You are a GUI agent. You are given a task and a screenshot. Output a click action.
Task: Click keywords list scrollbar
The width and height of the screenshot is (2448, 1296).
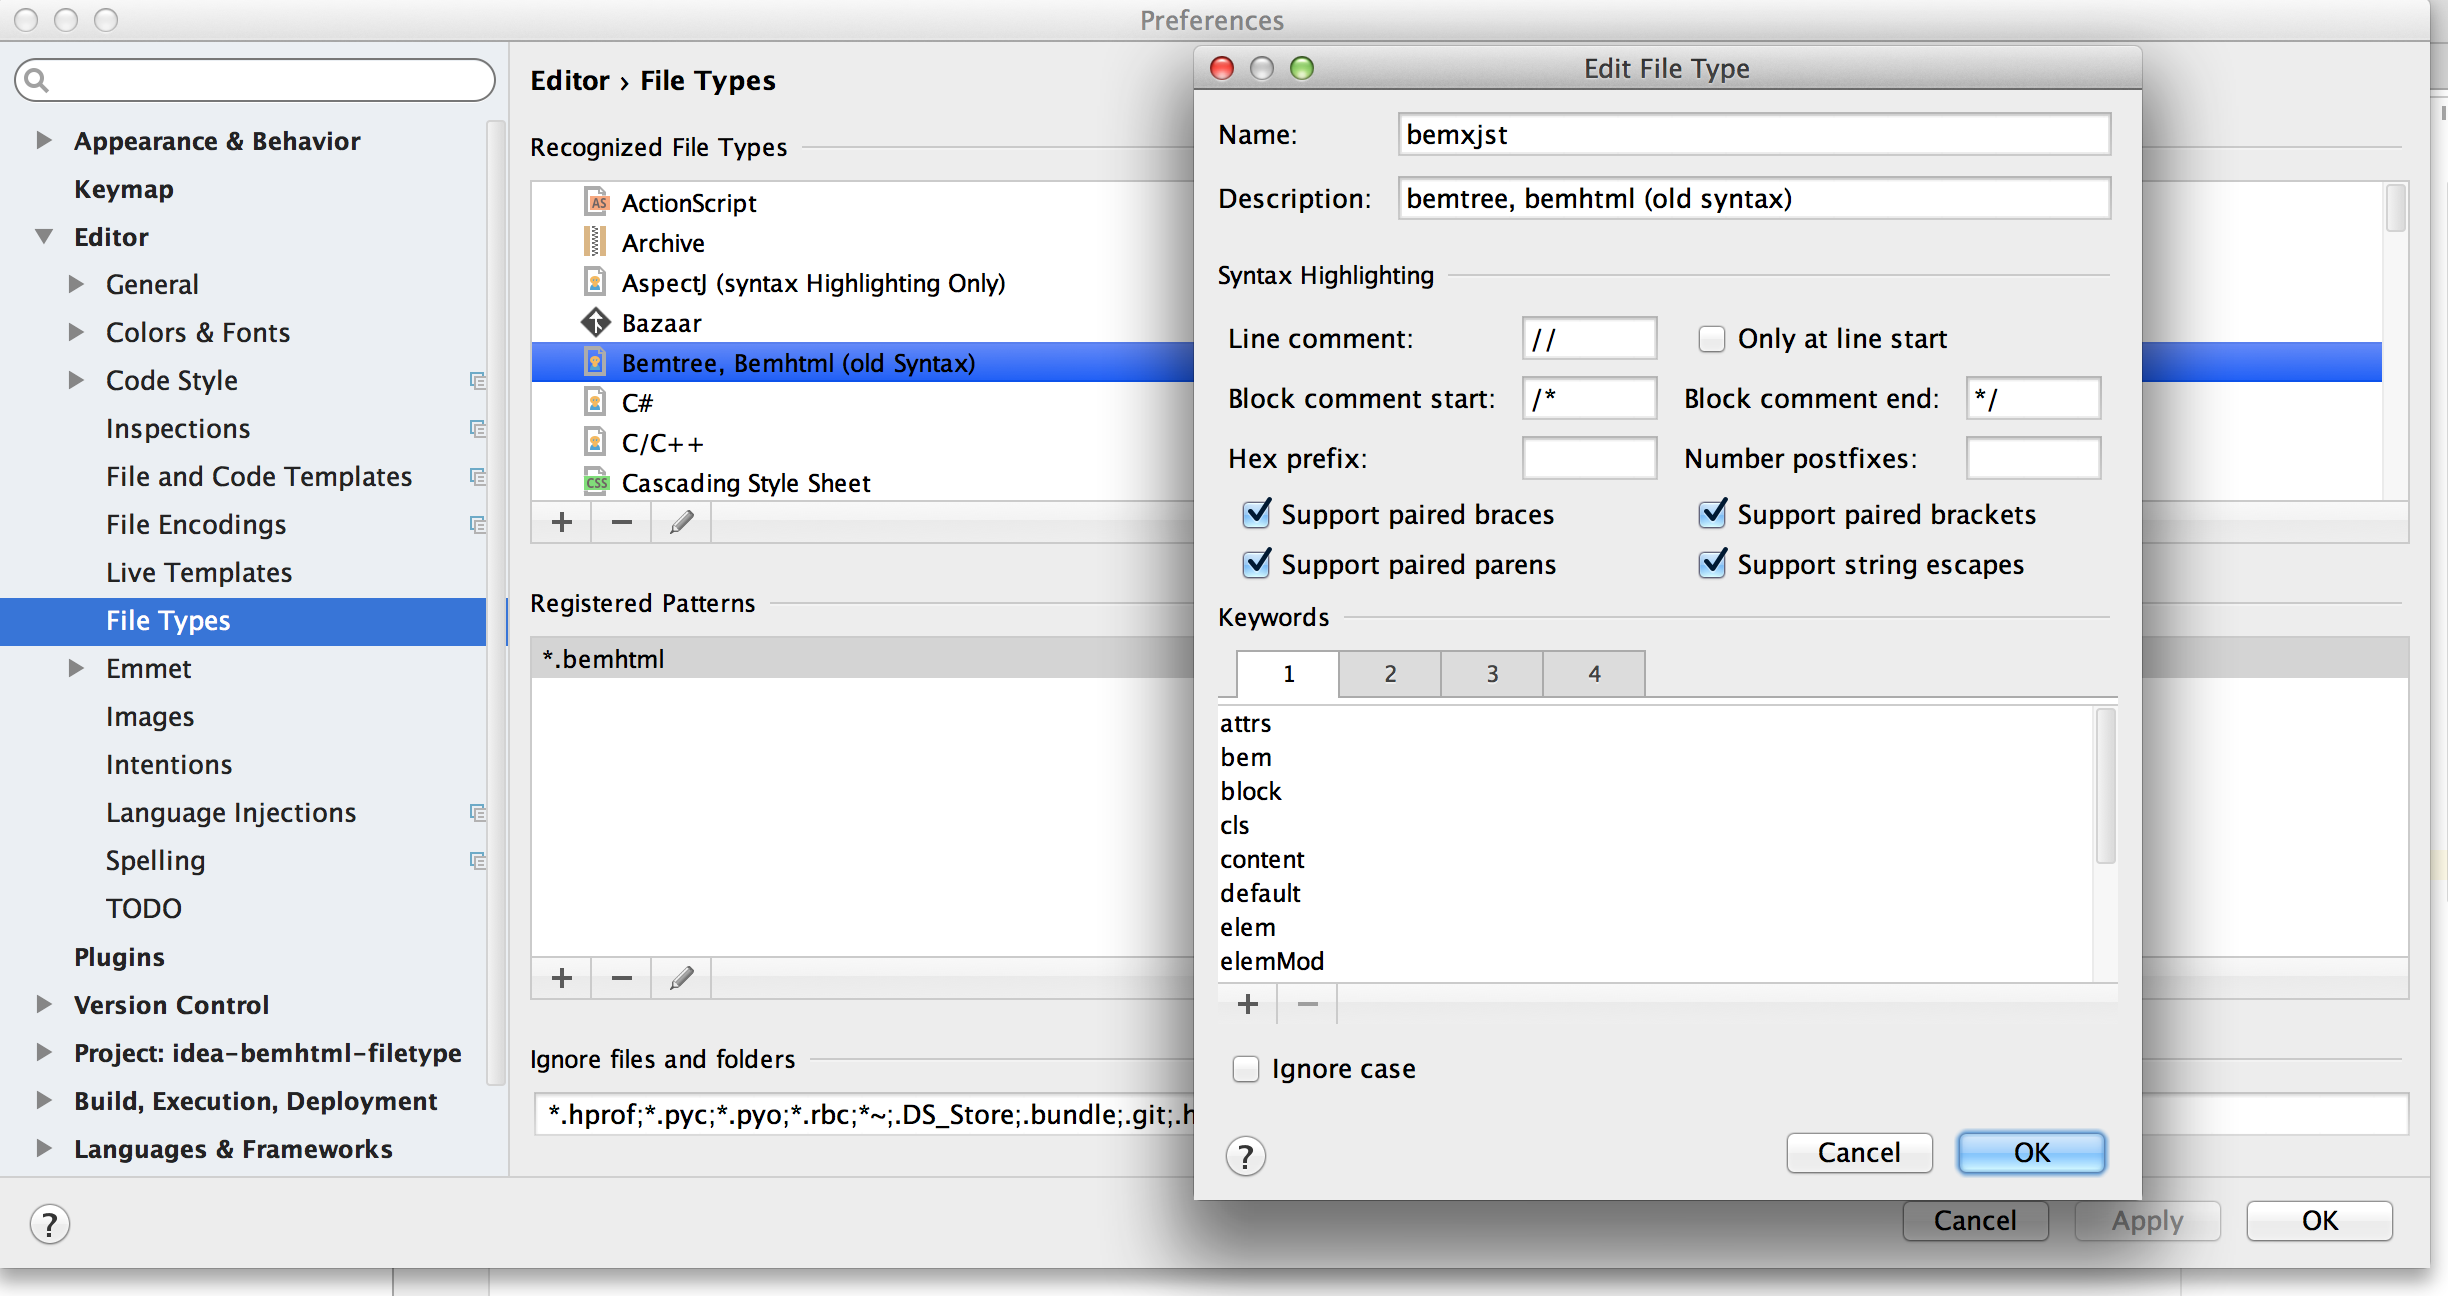pyautogui.click(x=2104, y=785)
